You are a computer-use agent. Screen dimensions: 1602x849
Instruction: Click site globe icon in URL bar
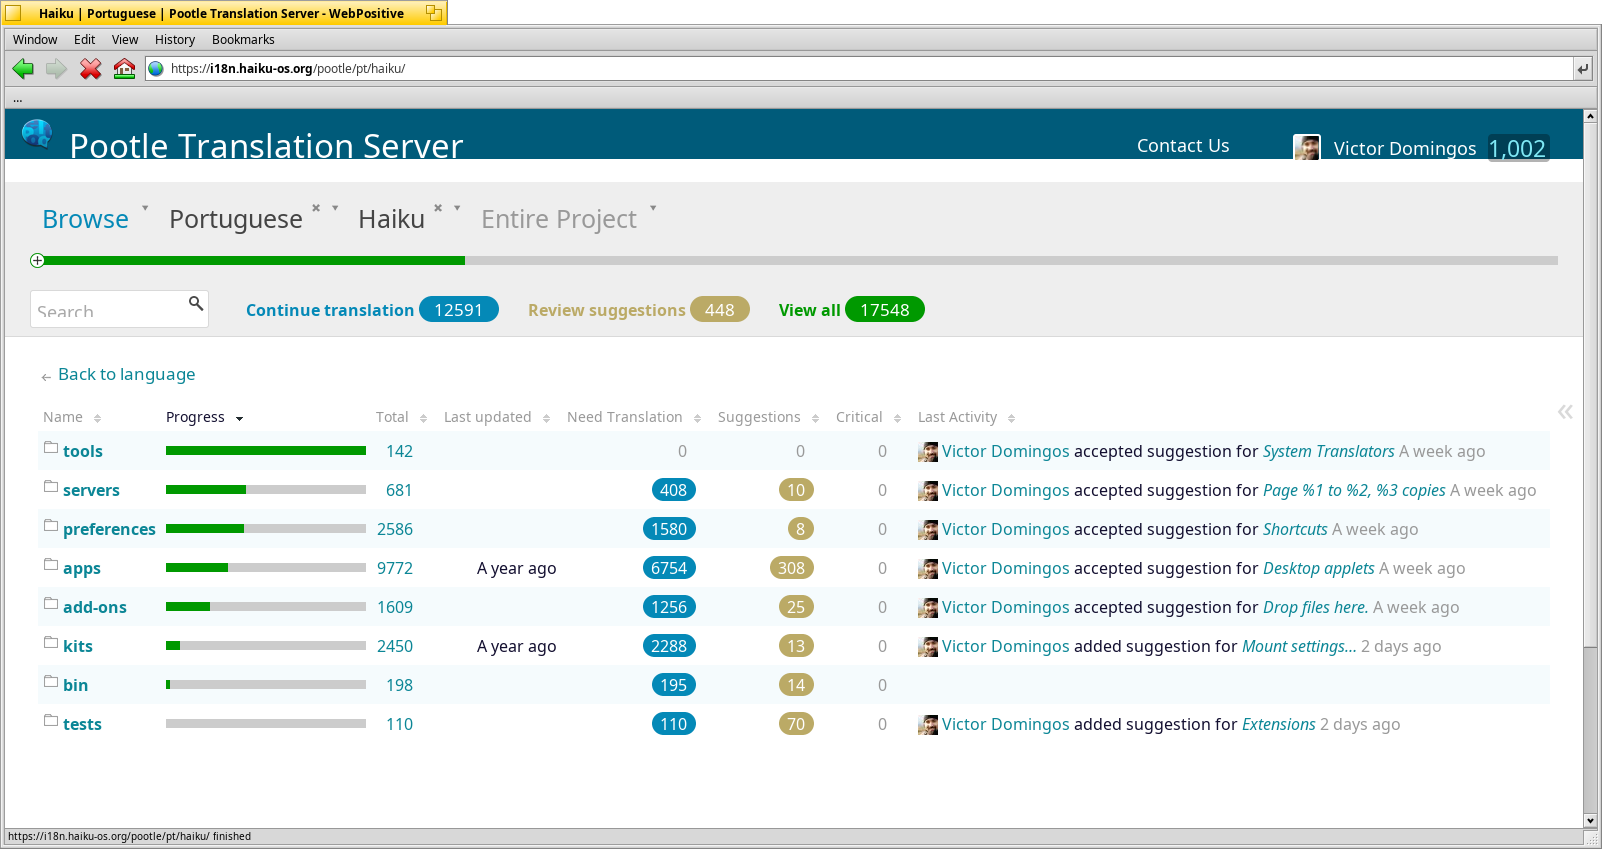[156, 69]
